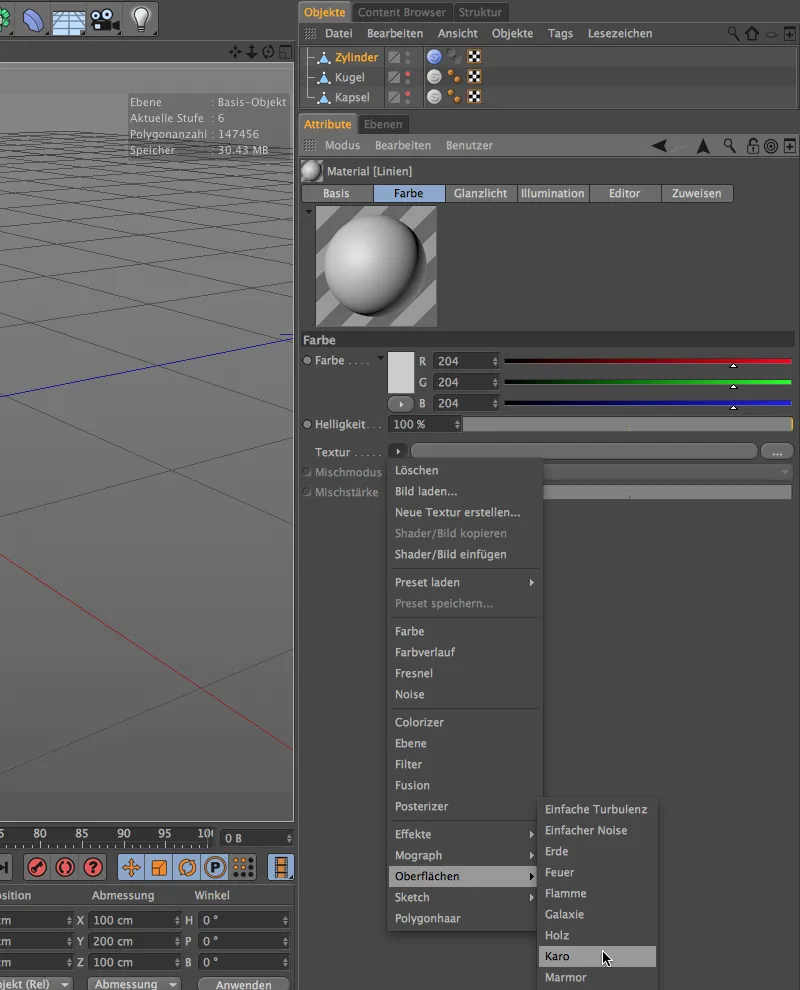
Task: Add a camera object
Action: [104, 20]
